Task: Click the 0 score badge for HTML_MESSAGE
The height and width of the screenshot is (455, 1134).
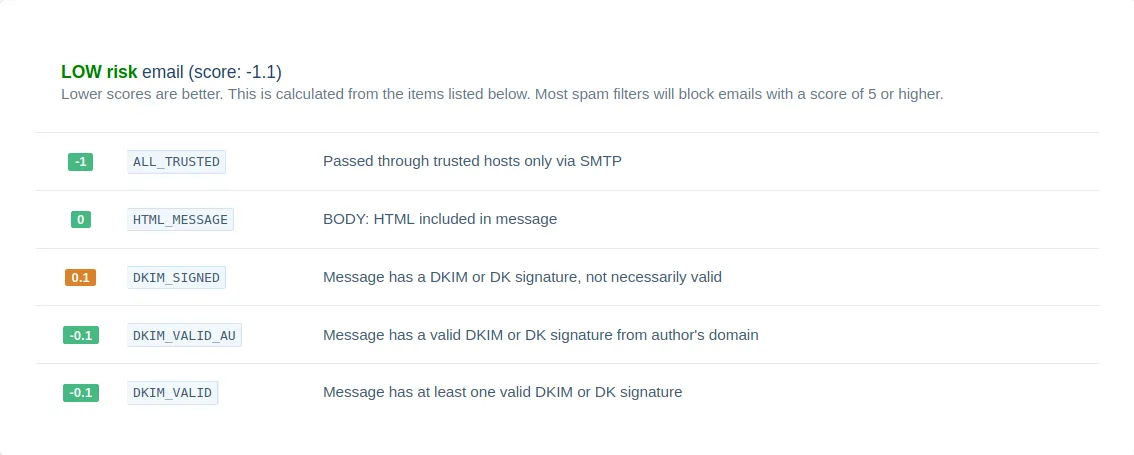Action: click(x=80, y=219)
